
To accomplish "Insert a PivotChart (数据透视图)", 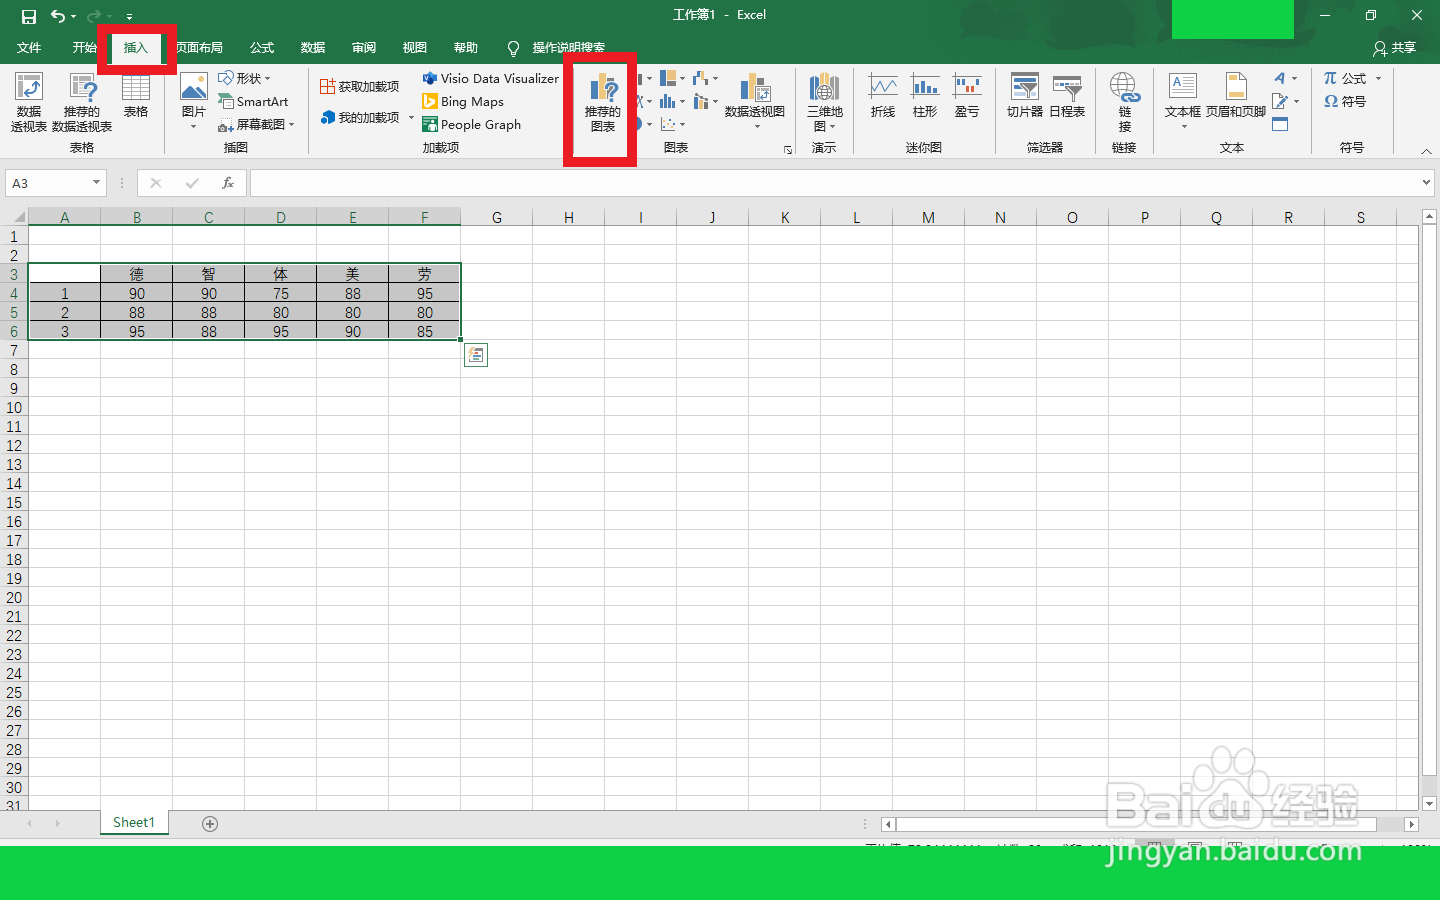I will coord(755,102).
